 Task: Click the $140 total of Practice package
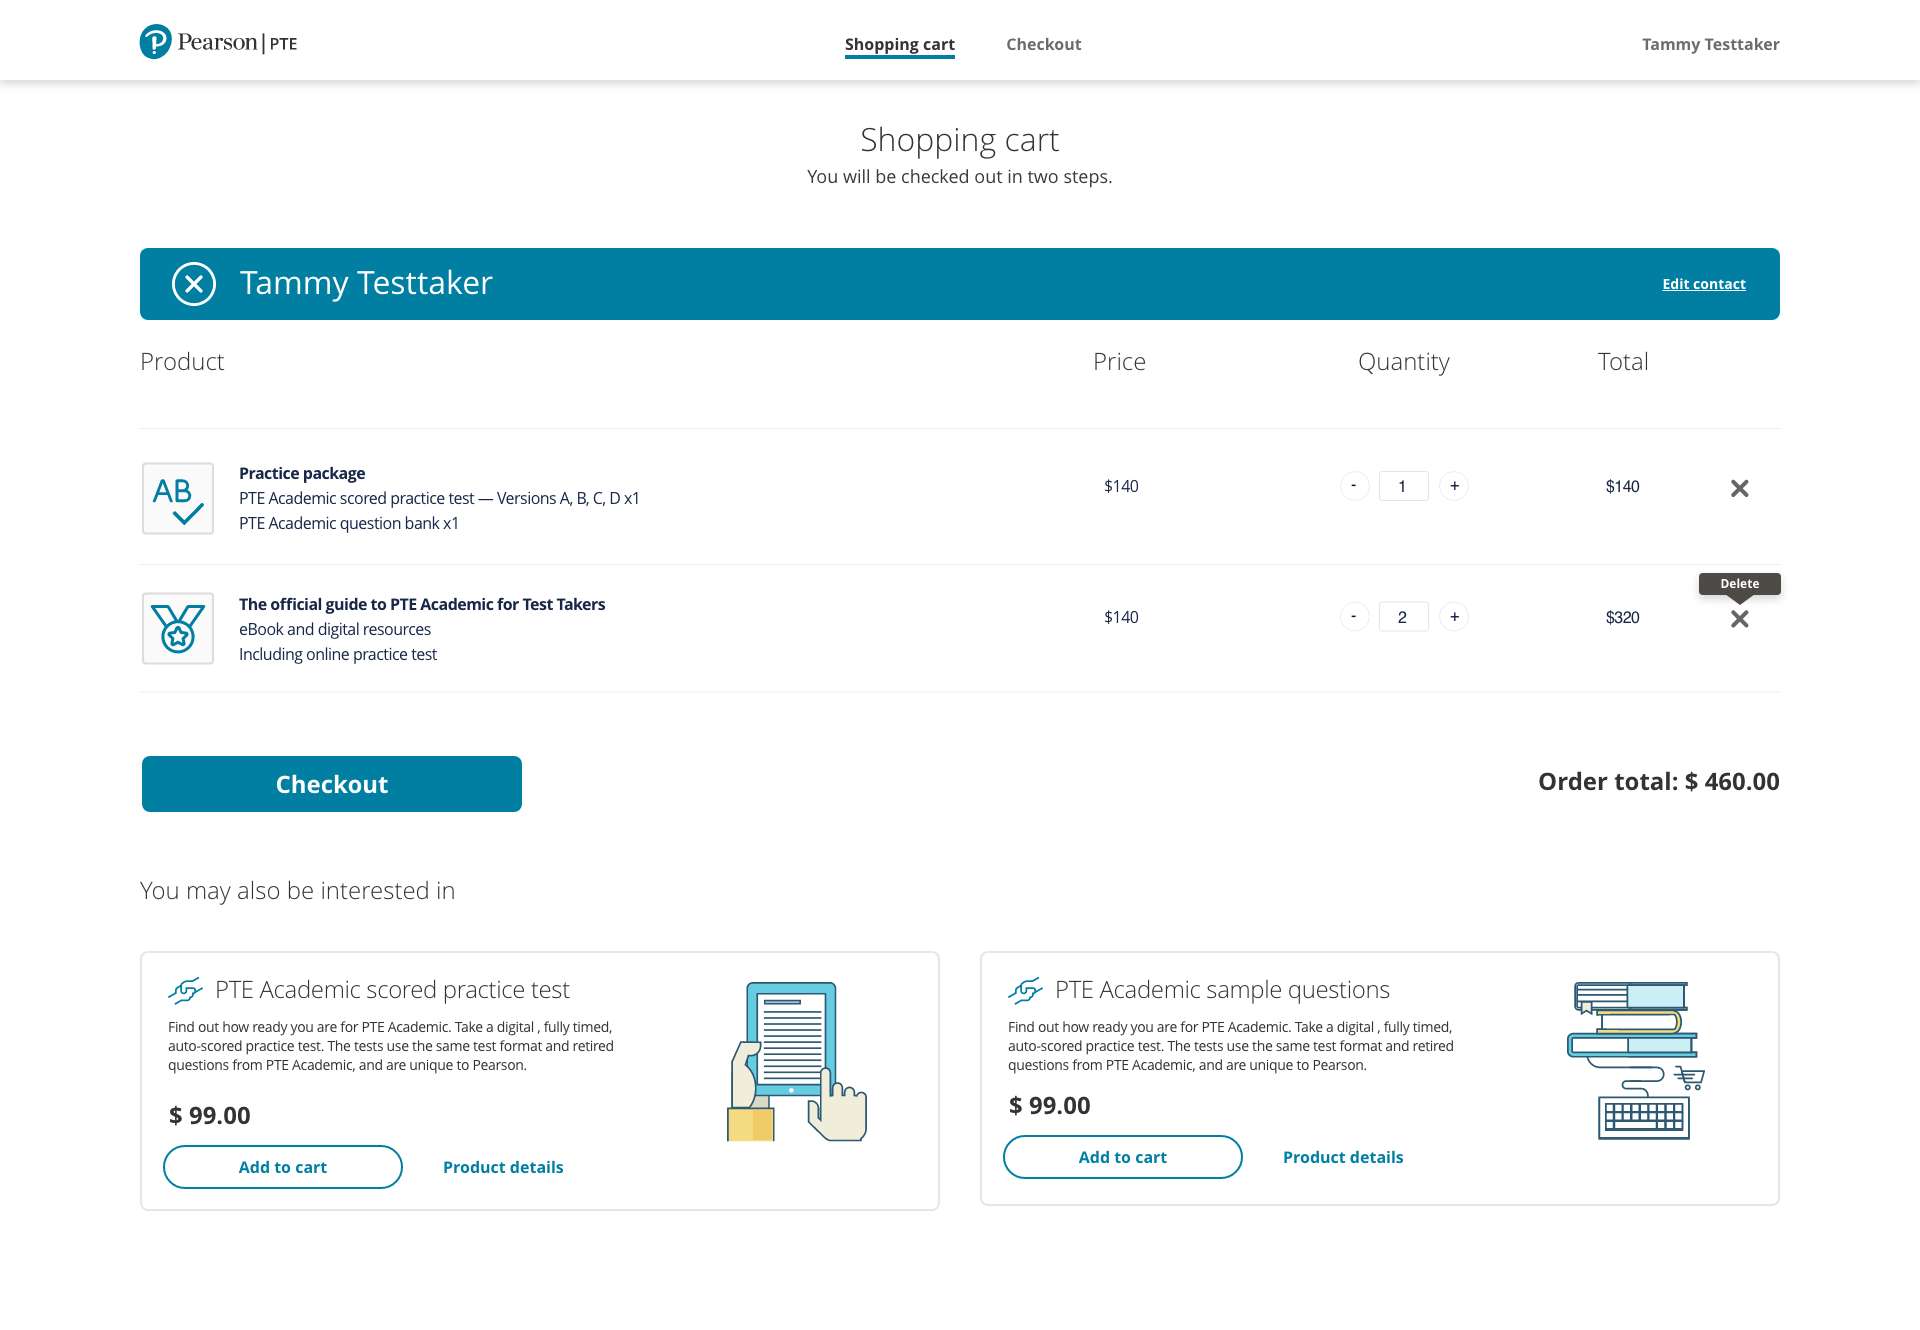click(x=1622, y=486)
